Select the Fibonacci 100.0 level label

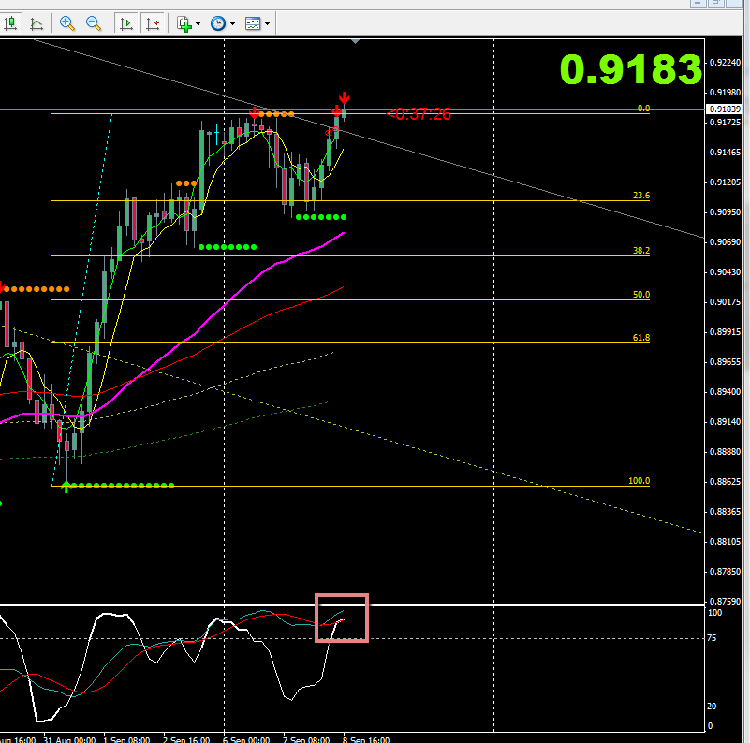639,481
